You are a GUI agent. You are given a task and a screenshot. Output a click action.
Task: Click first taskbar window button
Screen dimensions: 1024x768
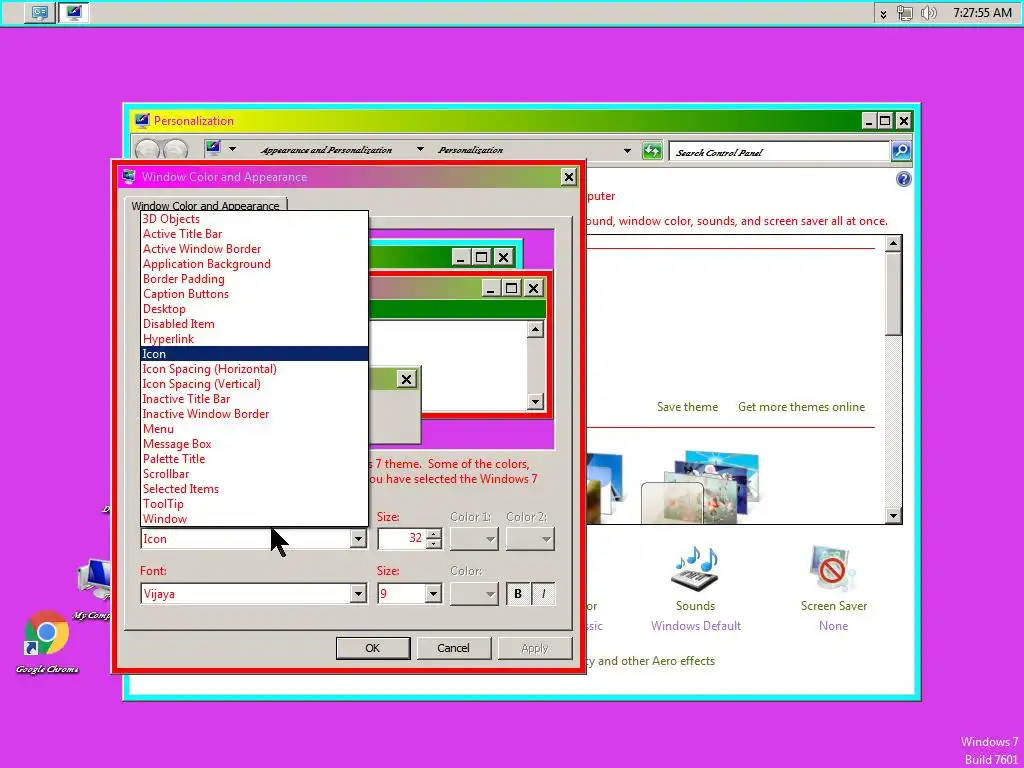pos(40,12)
